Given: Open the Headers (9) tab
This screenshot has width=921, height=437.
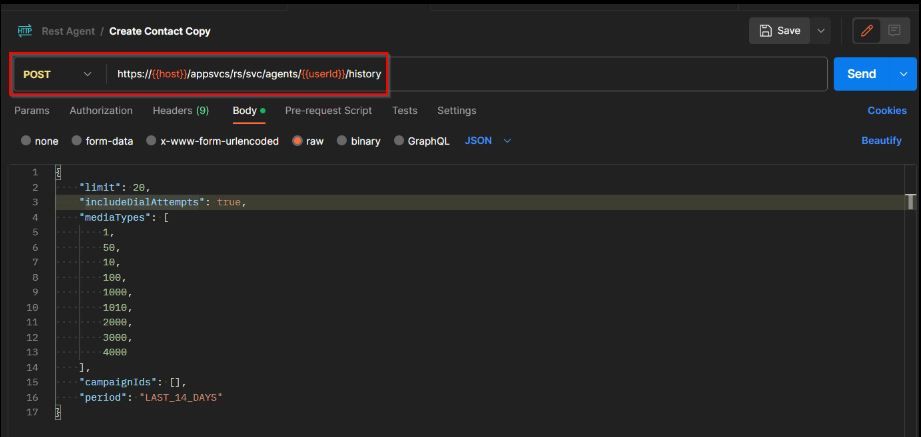Looking at the screenshot, I should point(181,110).
